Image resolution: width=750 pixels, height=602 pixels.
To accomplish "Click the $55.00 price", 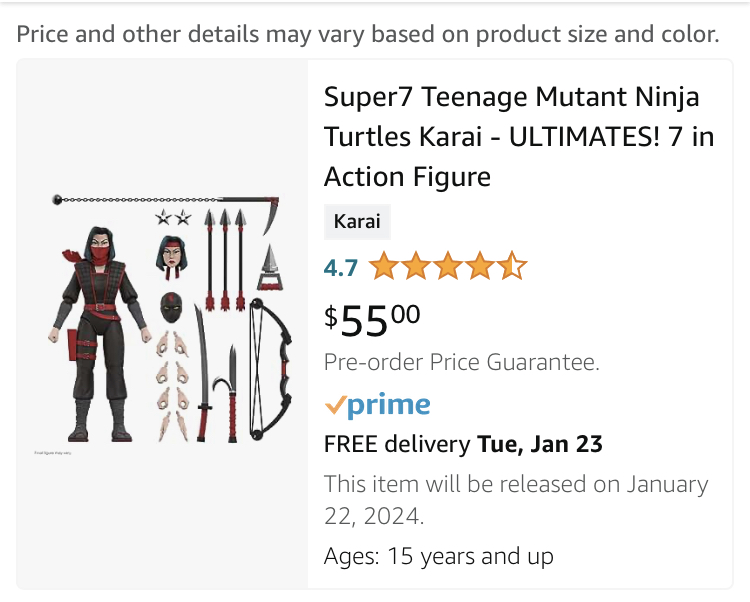I will [x=372, y=319].
